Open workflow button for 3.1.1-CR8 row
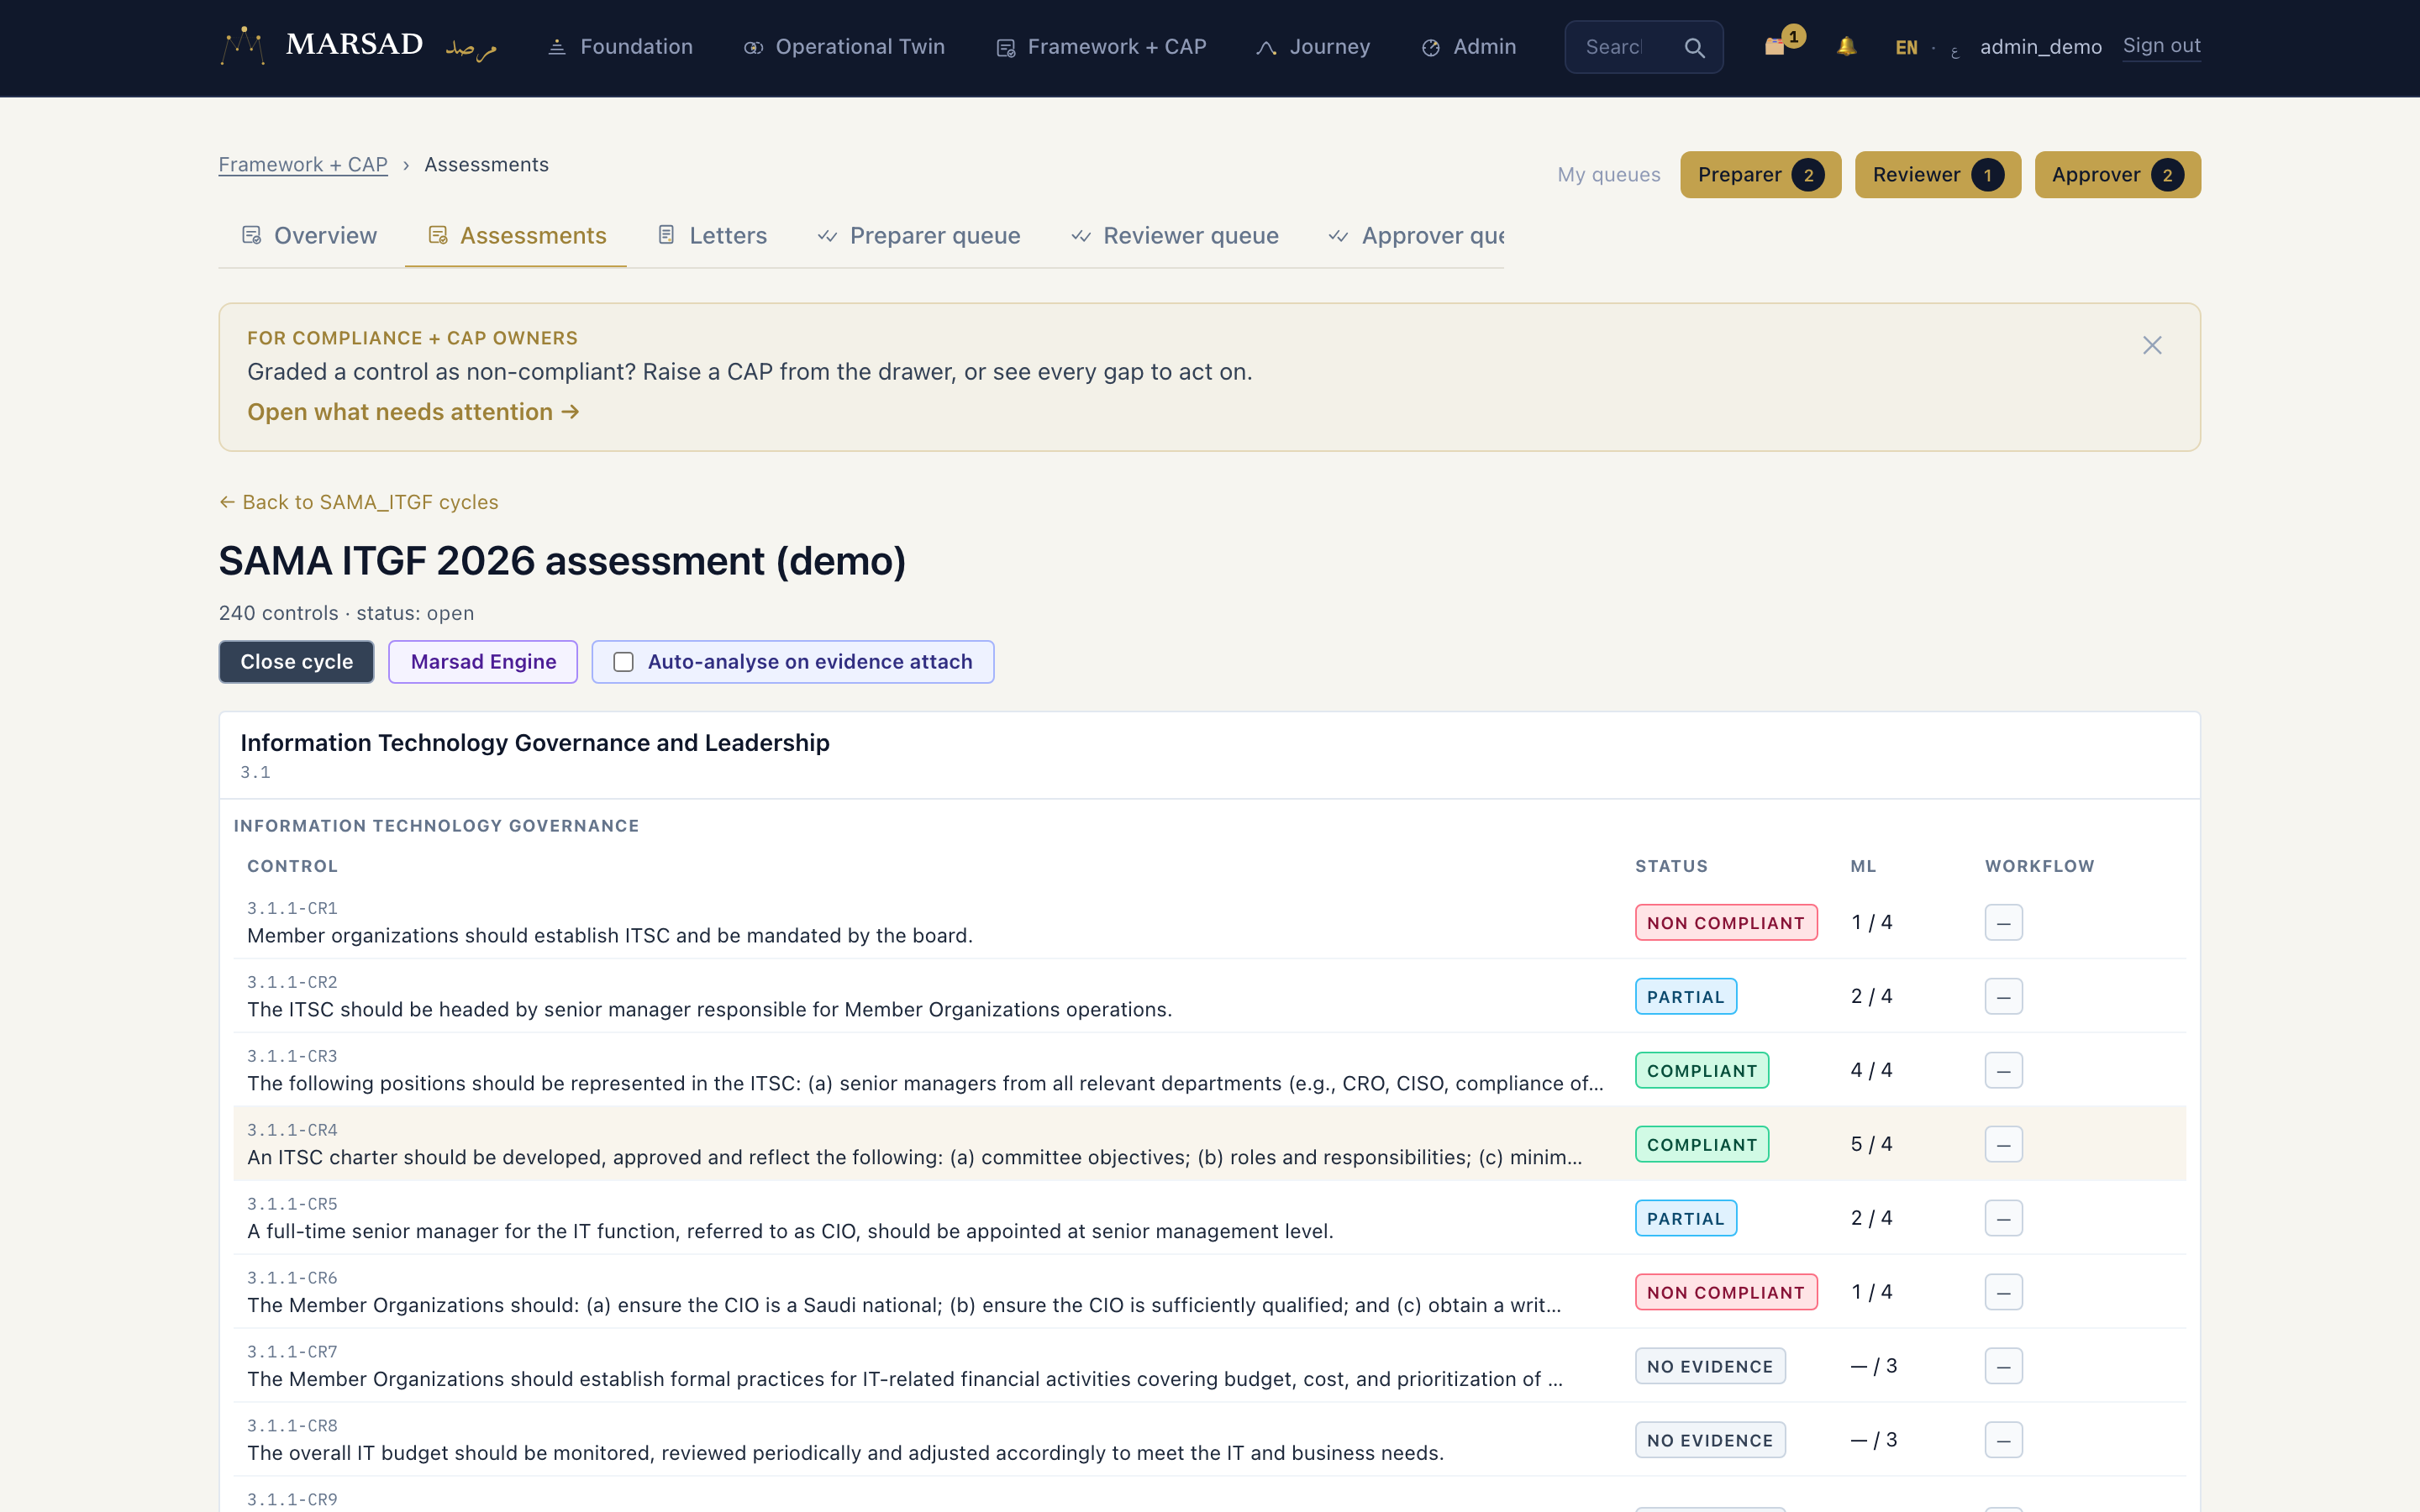 [x=2003, y=1440]
